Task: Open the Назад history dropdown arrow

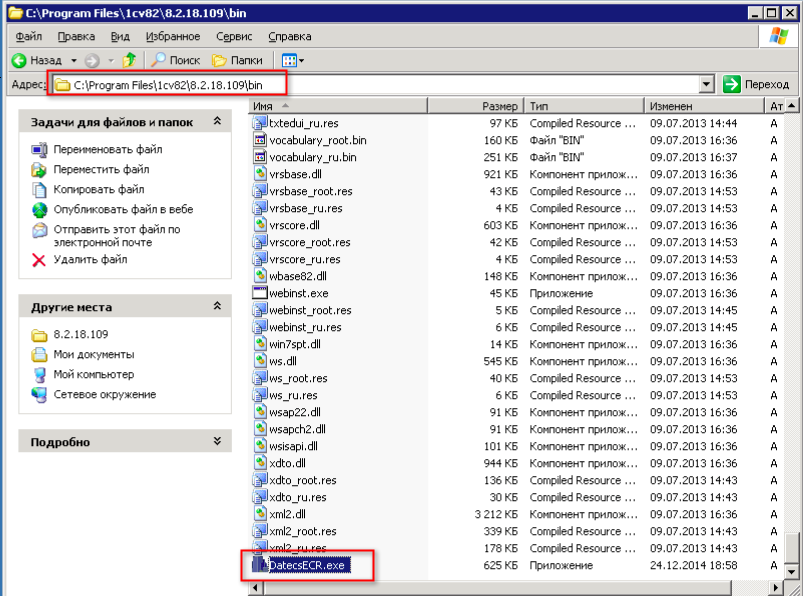Action: [x=74, y=60]
